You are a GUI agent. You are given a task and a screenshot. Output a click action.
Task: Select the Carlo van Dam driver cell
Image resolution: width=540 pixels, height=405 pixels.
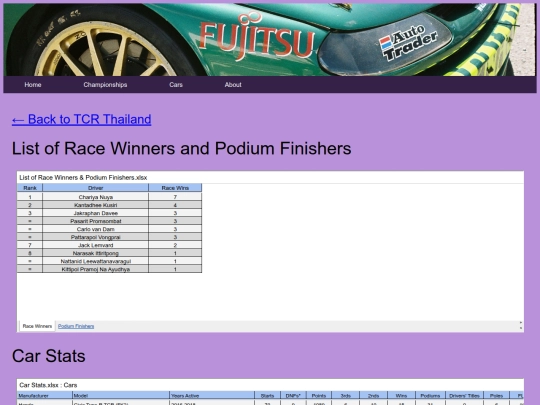(x=96, y=229)
